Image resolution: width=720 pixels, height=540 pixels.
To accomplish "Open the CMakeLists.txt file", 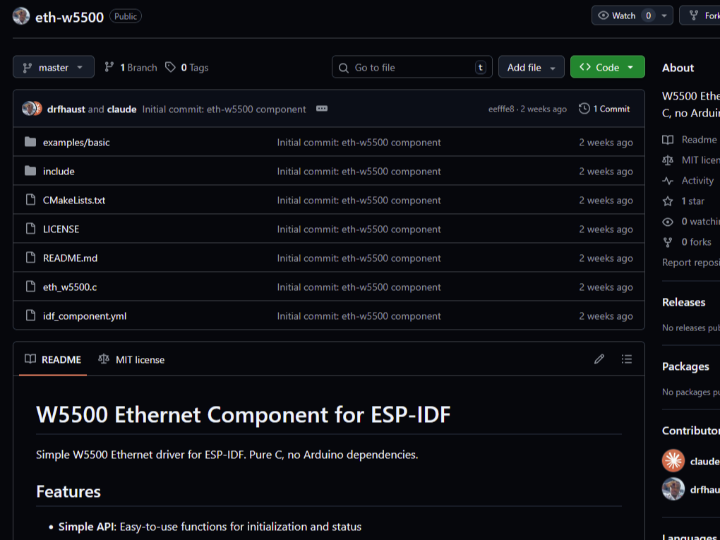I will click(74, 200).
